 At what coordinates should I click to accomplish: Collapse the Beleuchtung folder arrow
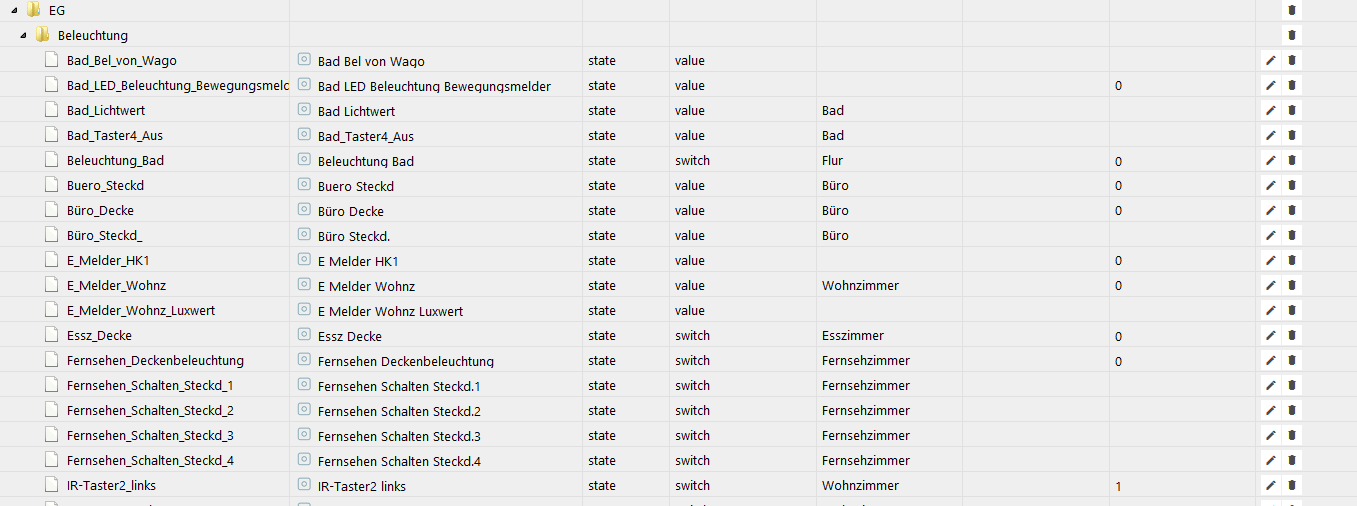tap(24, 35)
